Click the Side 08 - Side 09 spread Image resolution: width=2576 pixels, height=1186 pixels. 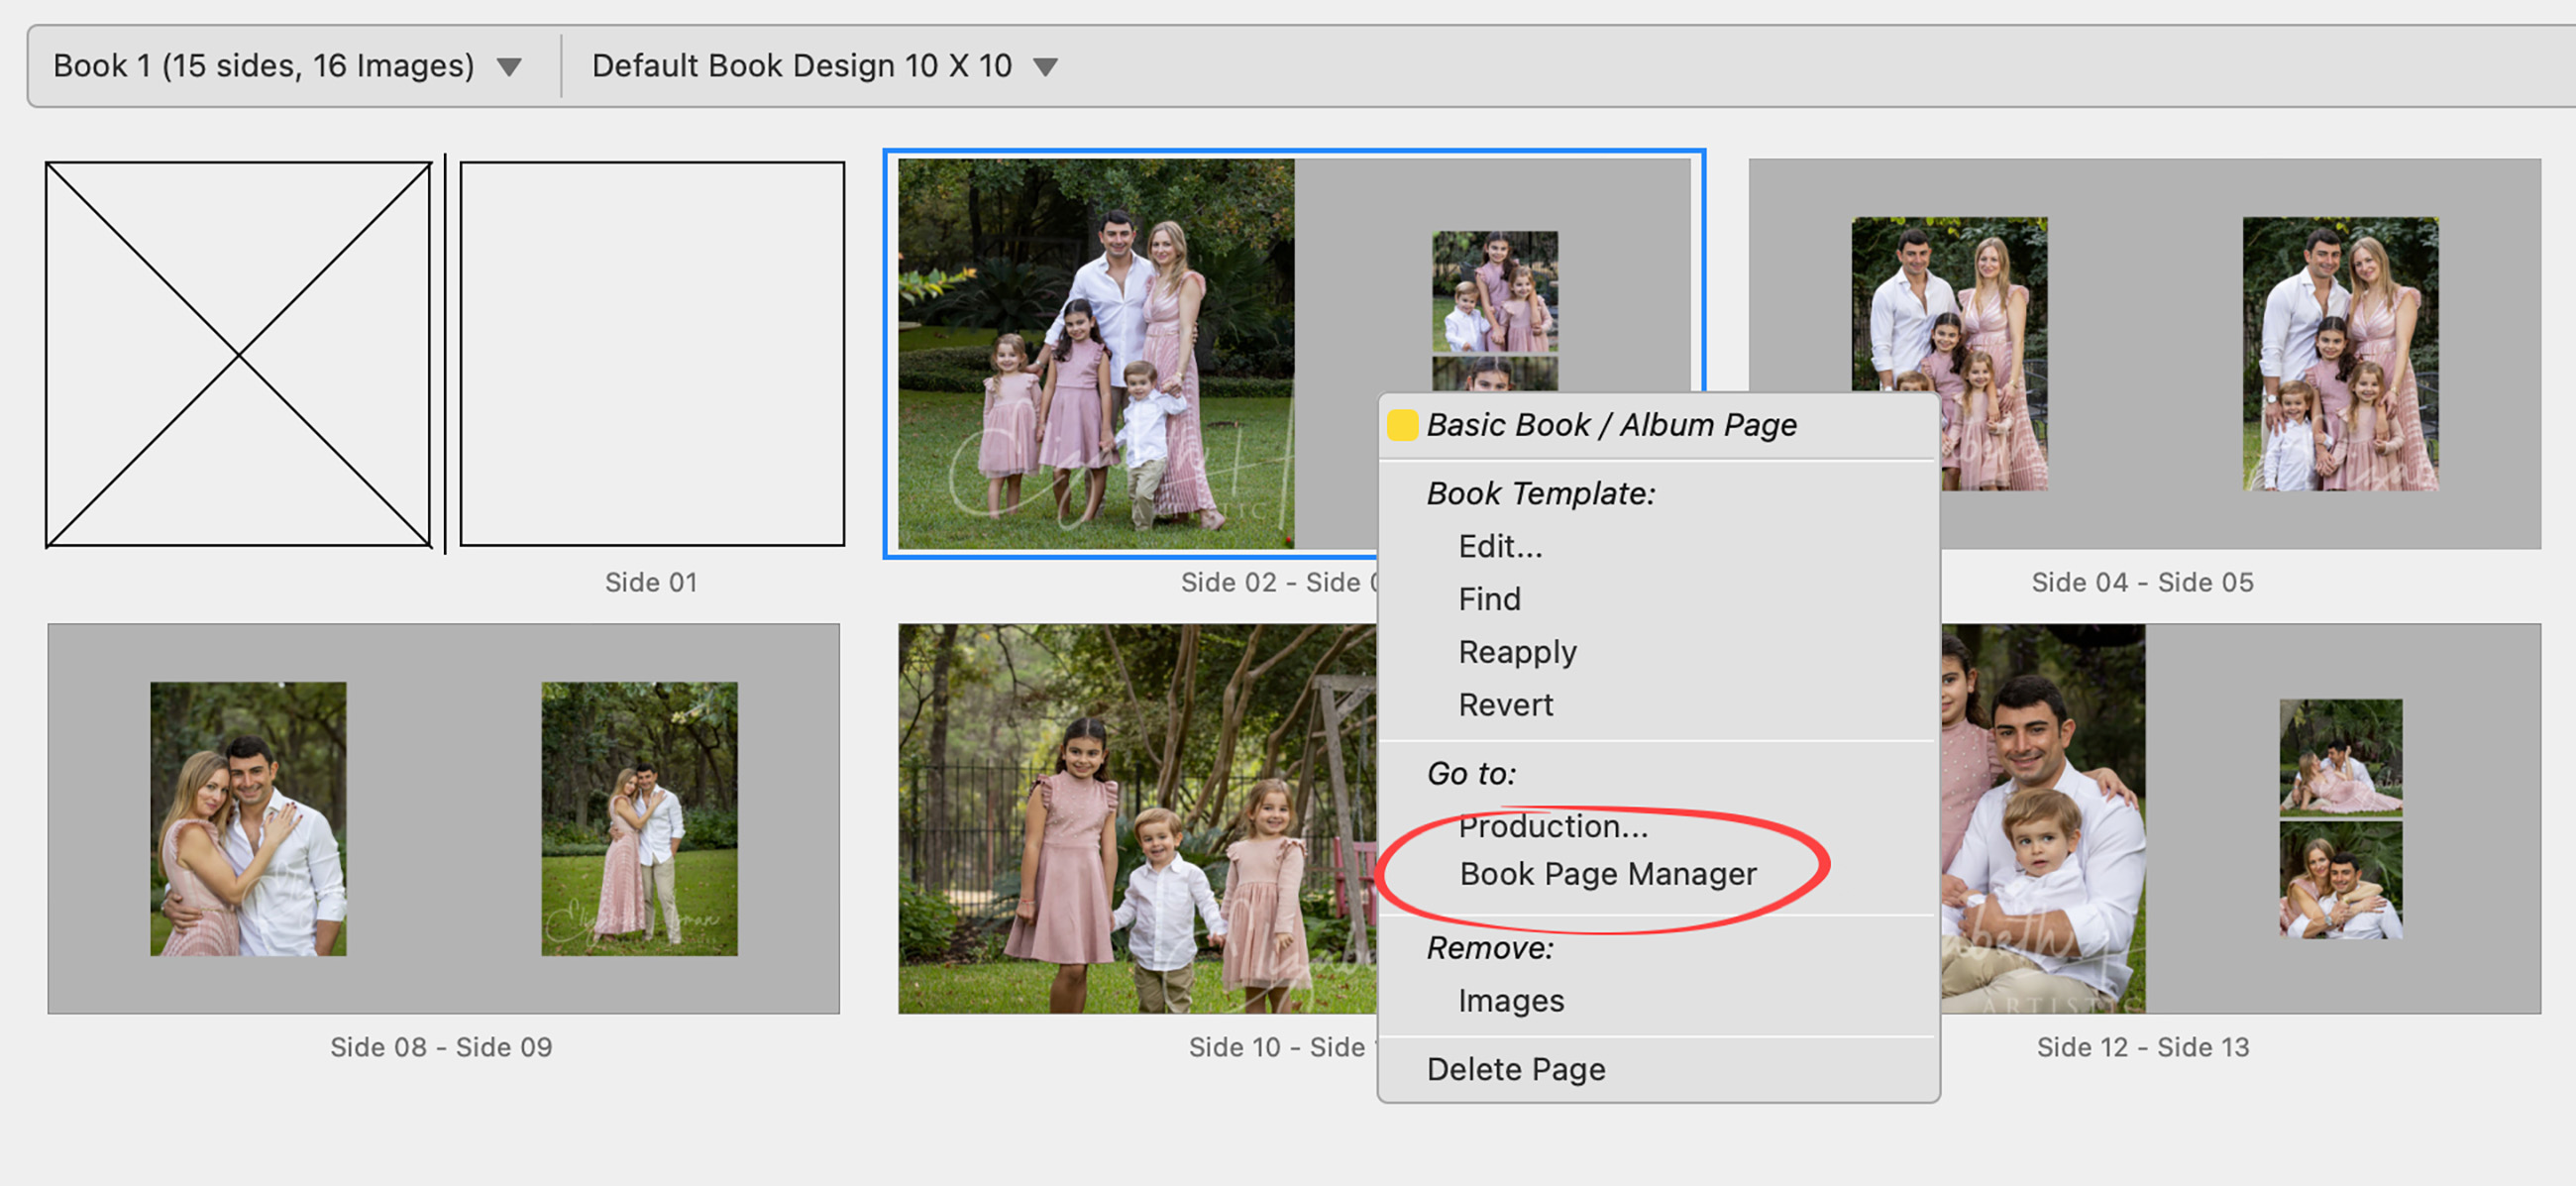(443, 818)
